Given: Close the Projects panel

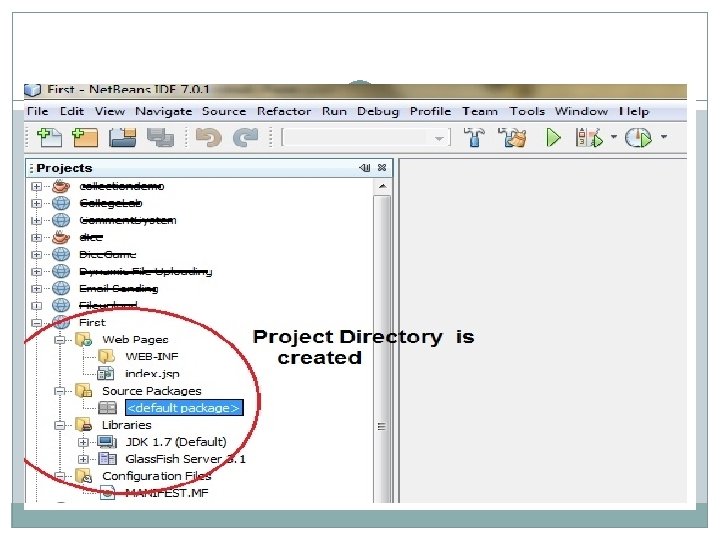Looking at the screenshot, I should (x=382, y=168).
